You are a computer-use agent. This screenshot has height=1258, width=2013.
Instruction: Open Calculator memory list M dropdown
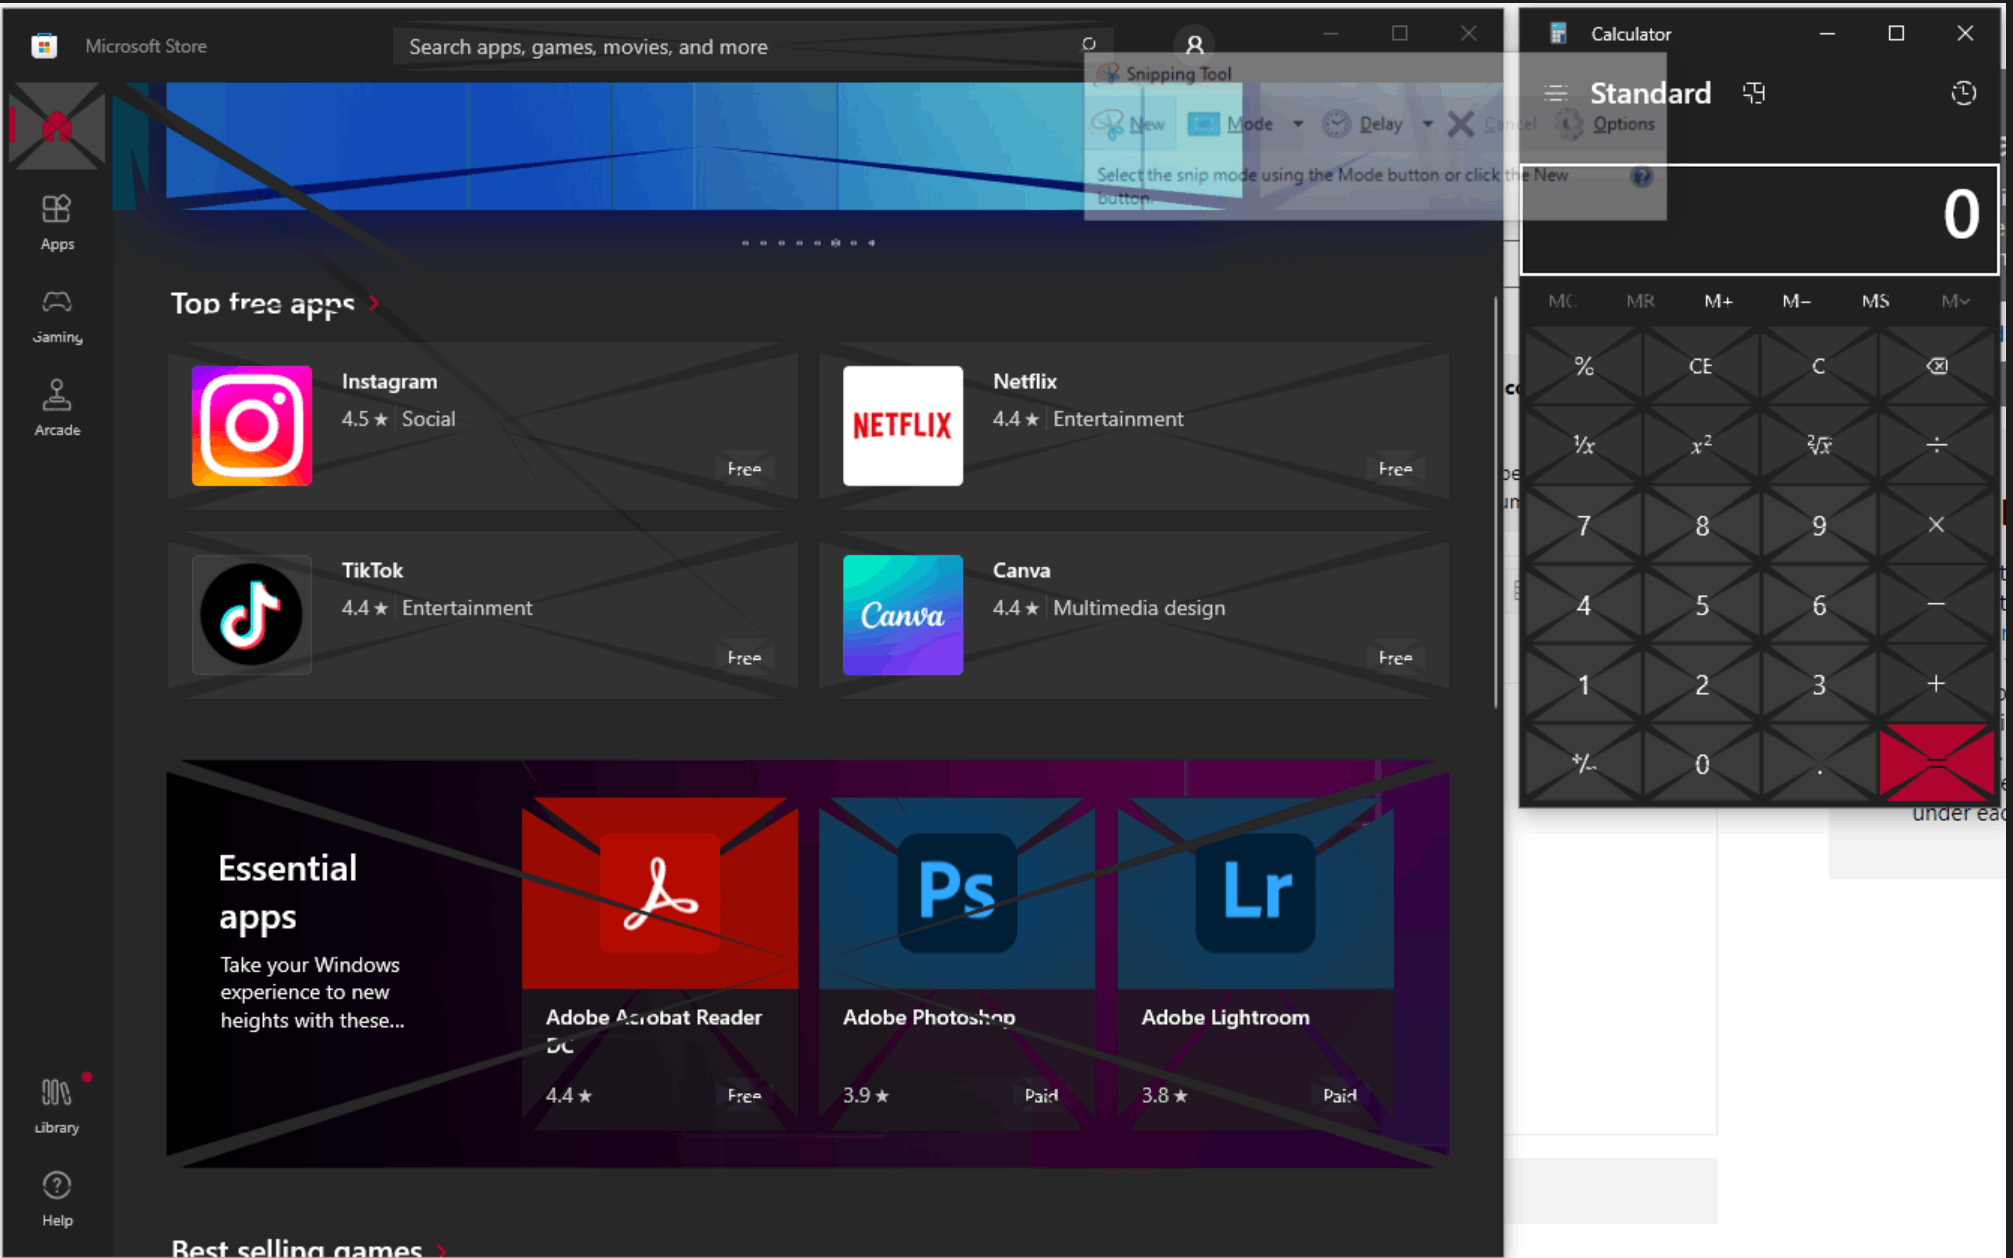[x=1955, y=301]
